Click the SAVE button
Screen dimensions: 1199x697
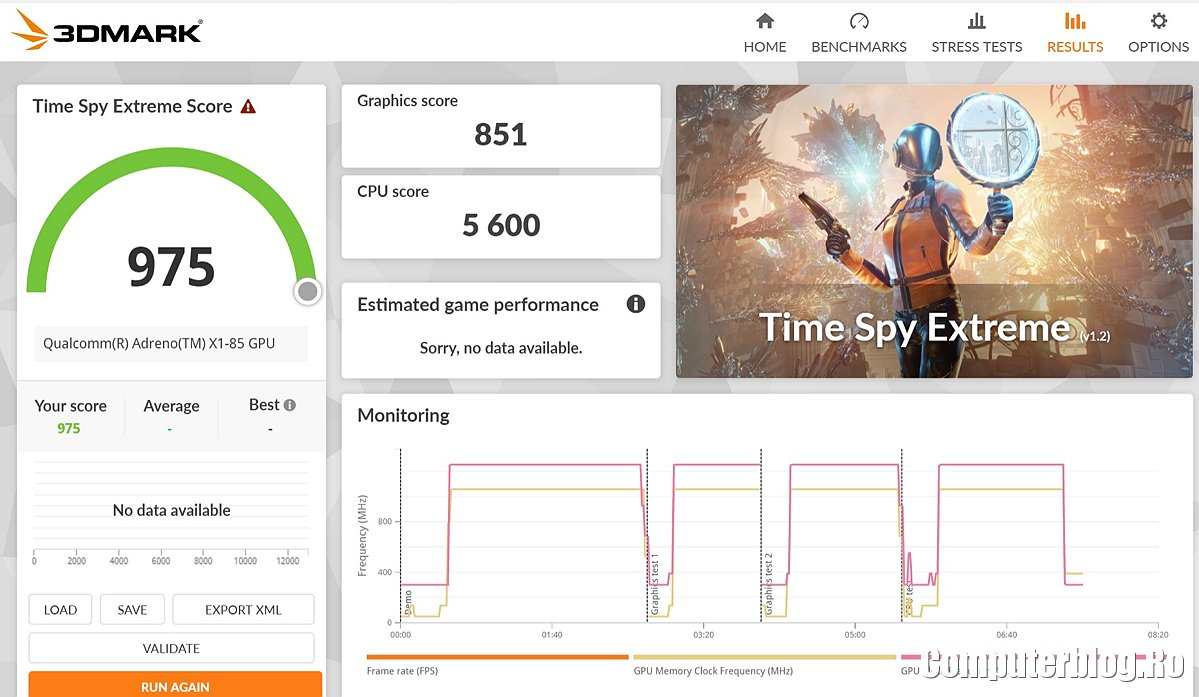132,610
